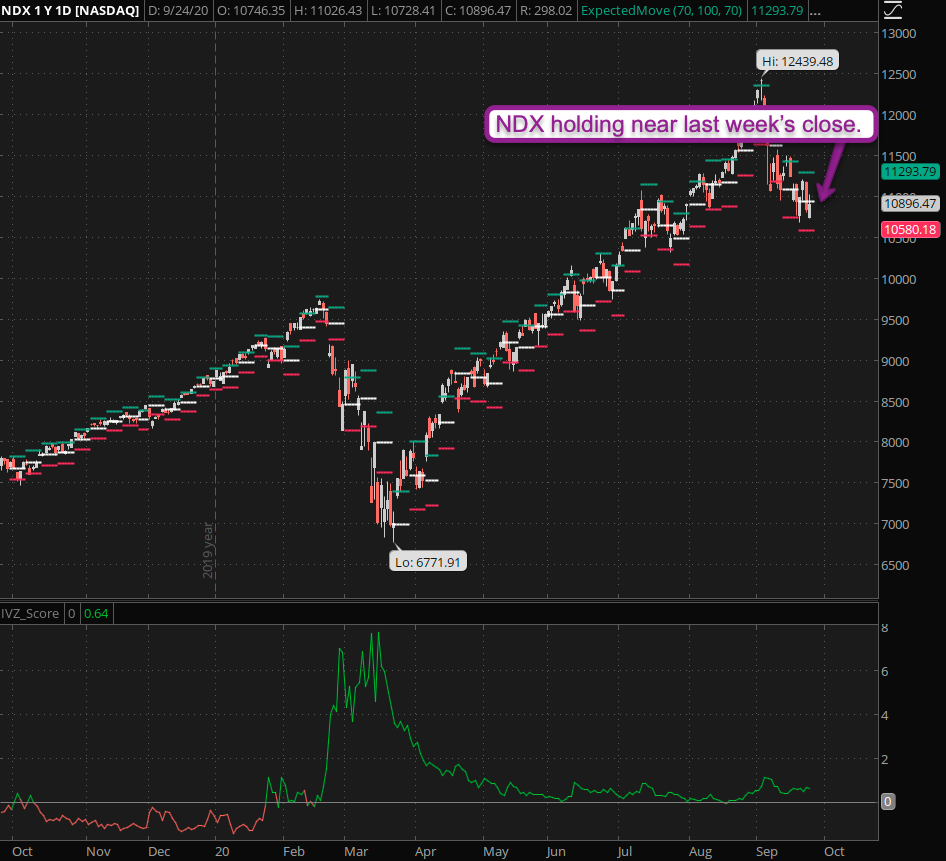Click the 9500 price axis label
Viewport: 946px width, 861px height.
pyautogui.click(x=895, y=320)
